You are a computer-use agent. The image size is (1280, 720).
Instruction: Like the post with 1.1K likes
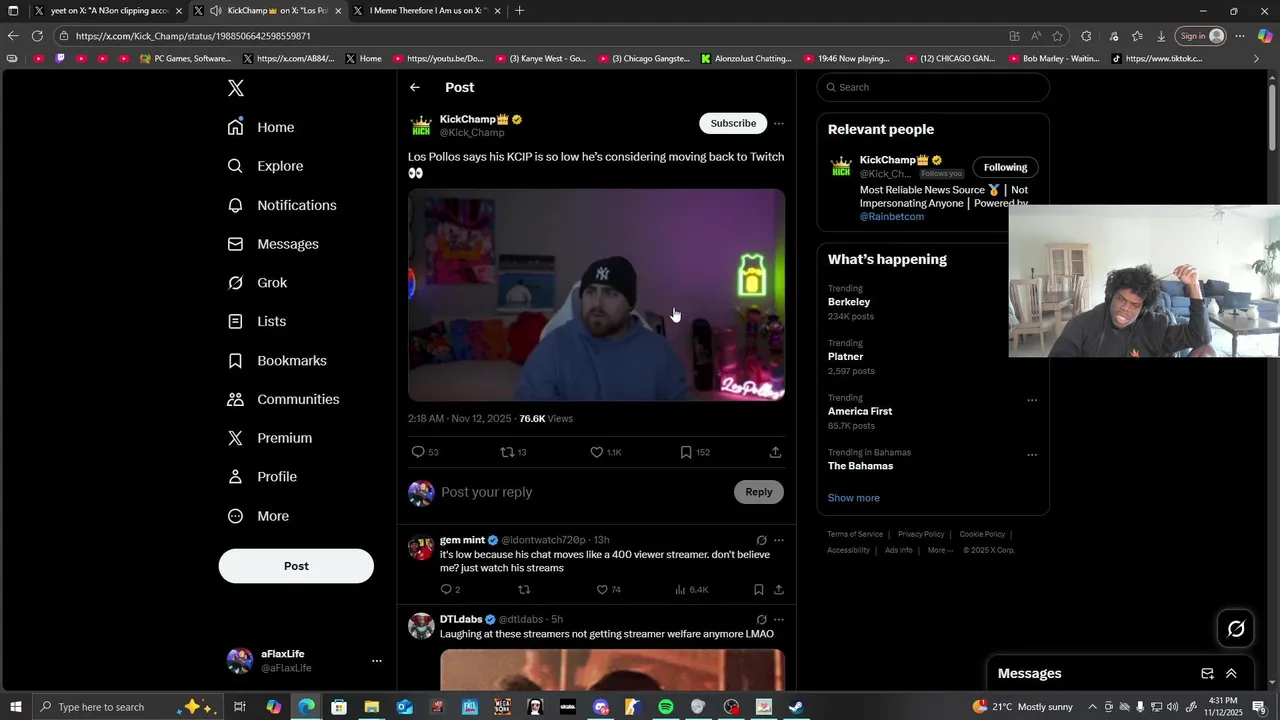[x=597, y=452]
